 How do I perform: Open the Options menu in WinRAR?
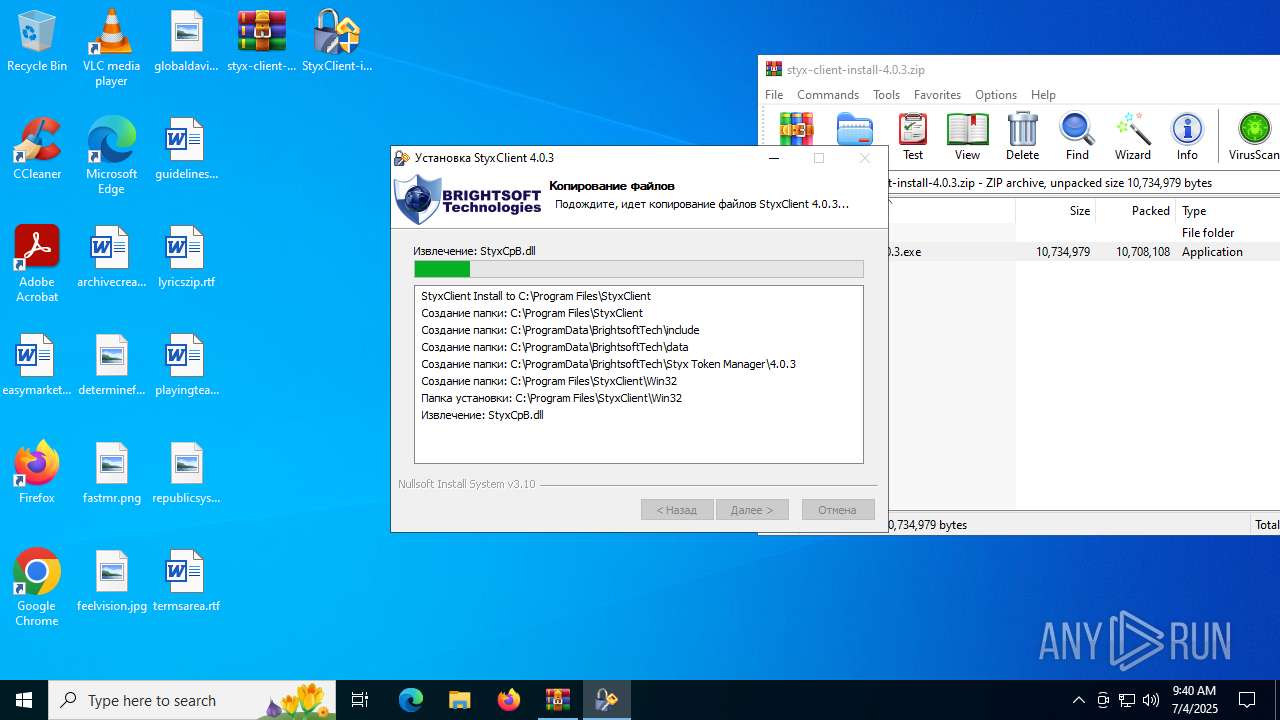995,95
